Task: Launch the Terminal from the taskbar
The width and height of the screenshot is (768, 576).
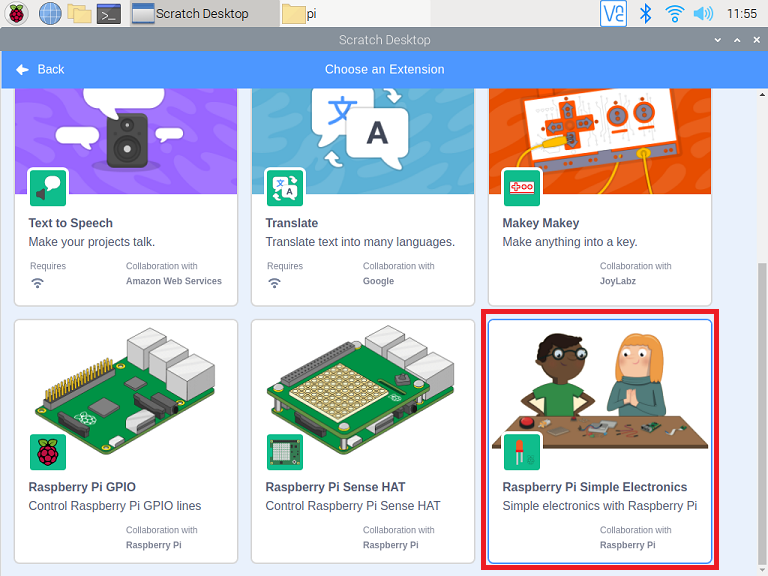Action: [109, 14]
